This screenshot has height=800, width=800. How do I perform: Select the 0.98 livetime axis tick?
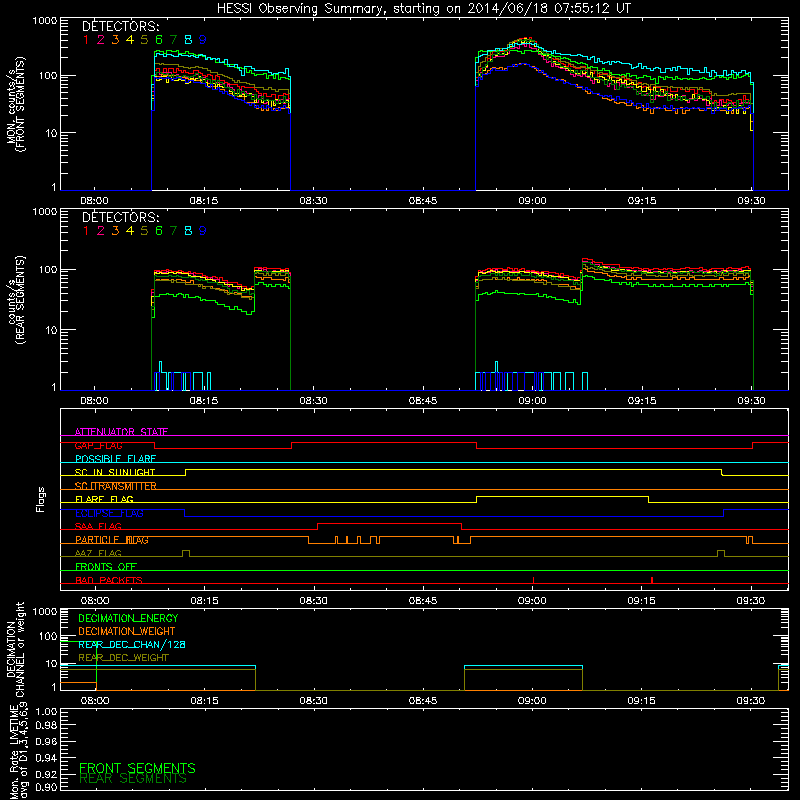coord(46,726)
